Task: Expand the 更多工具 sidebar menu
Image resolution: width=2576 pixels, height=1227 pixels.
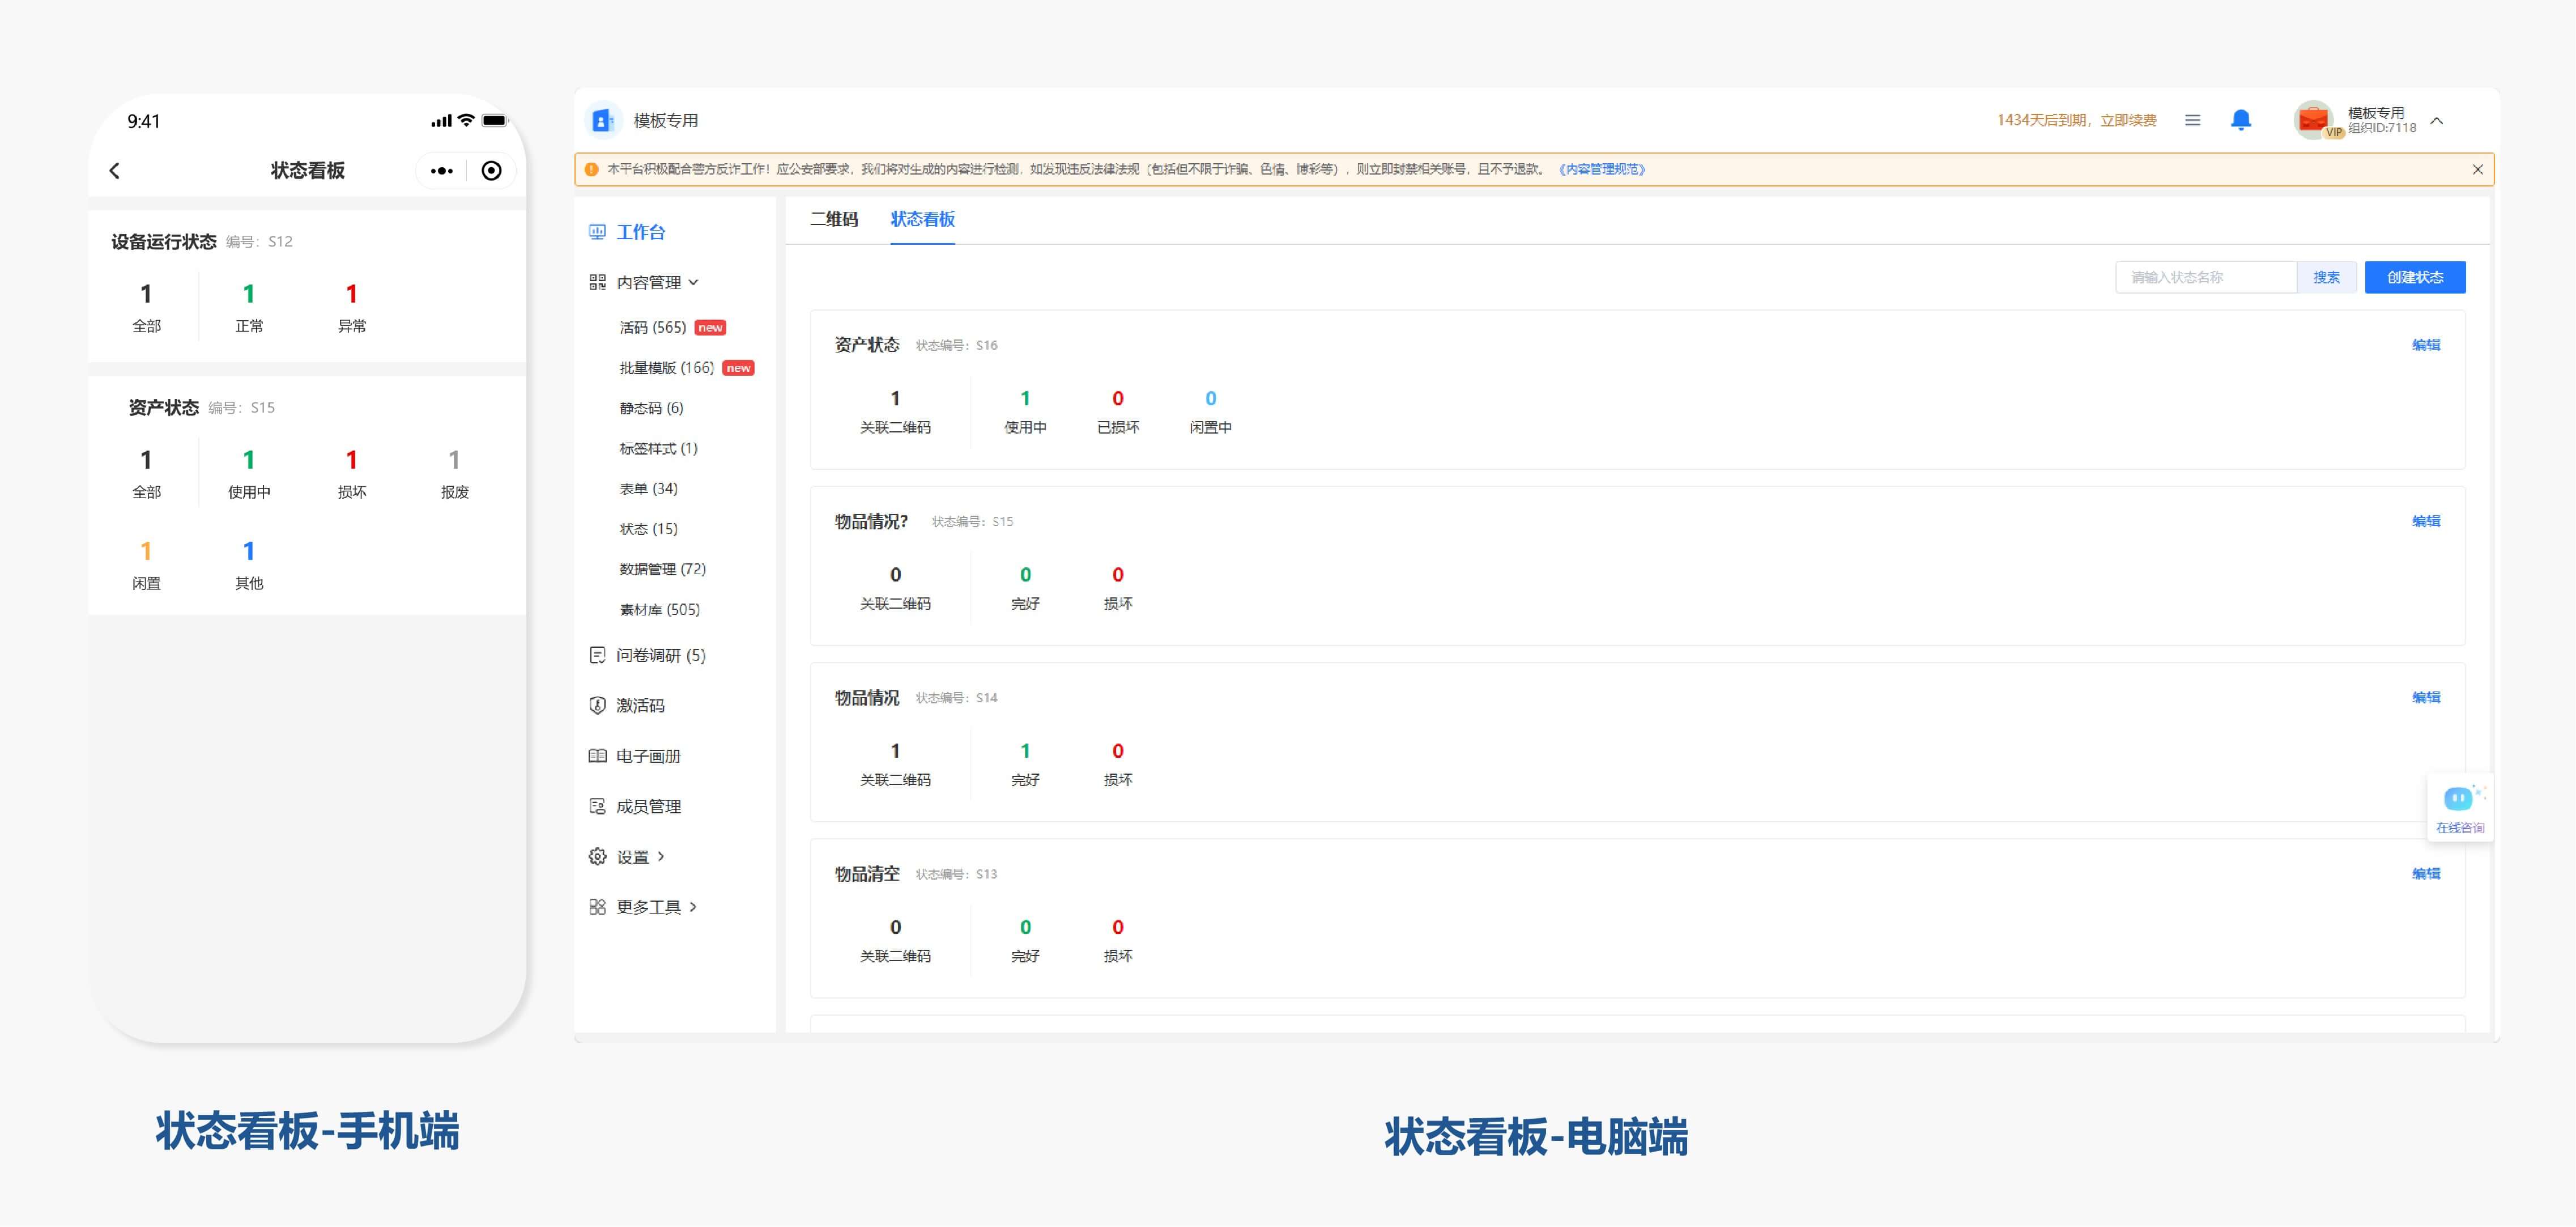Action: [649, 907]
